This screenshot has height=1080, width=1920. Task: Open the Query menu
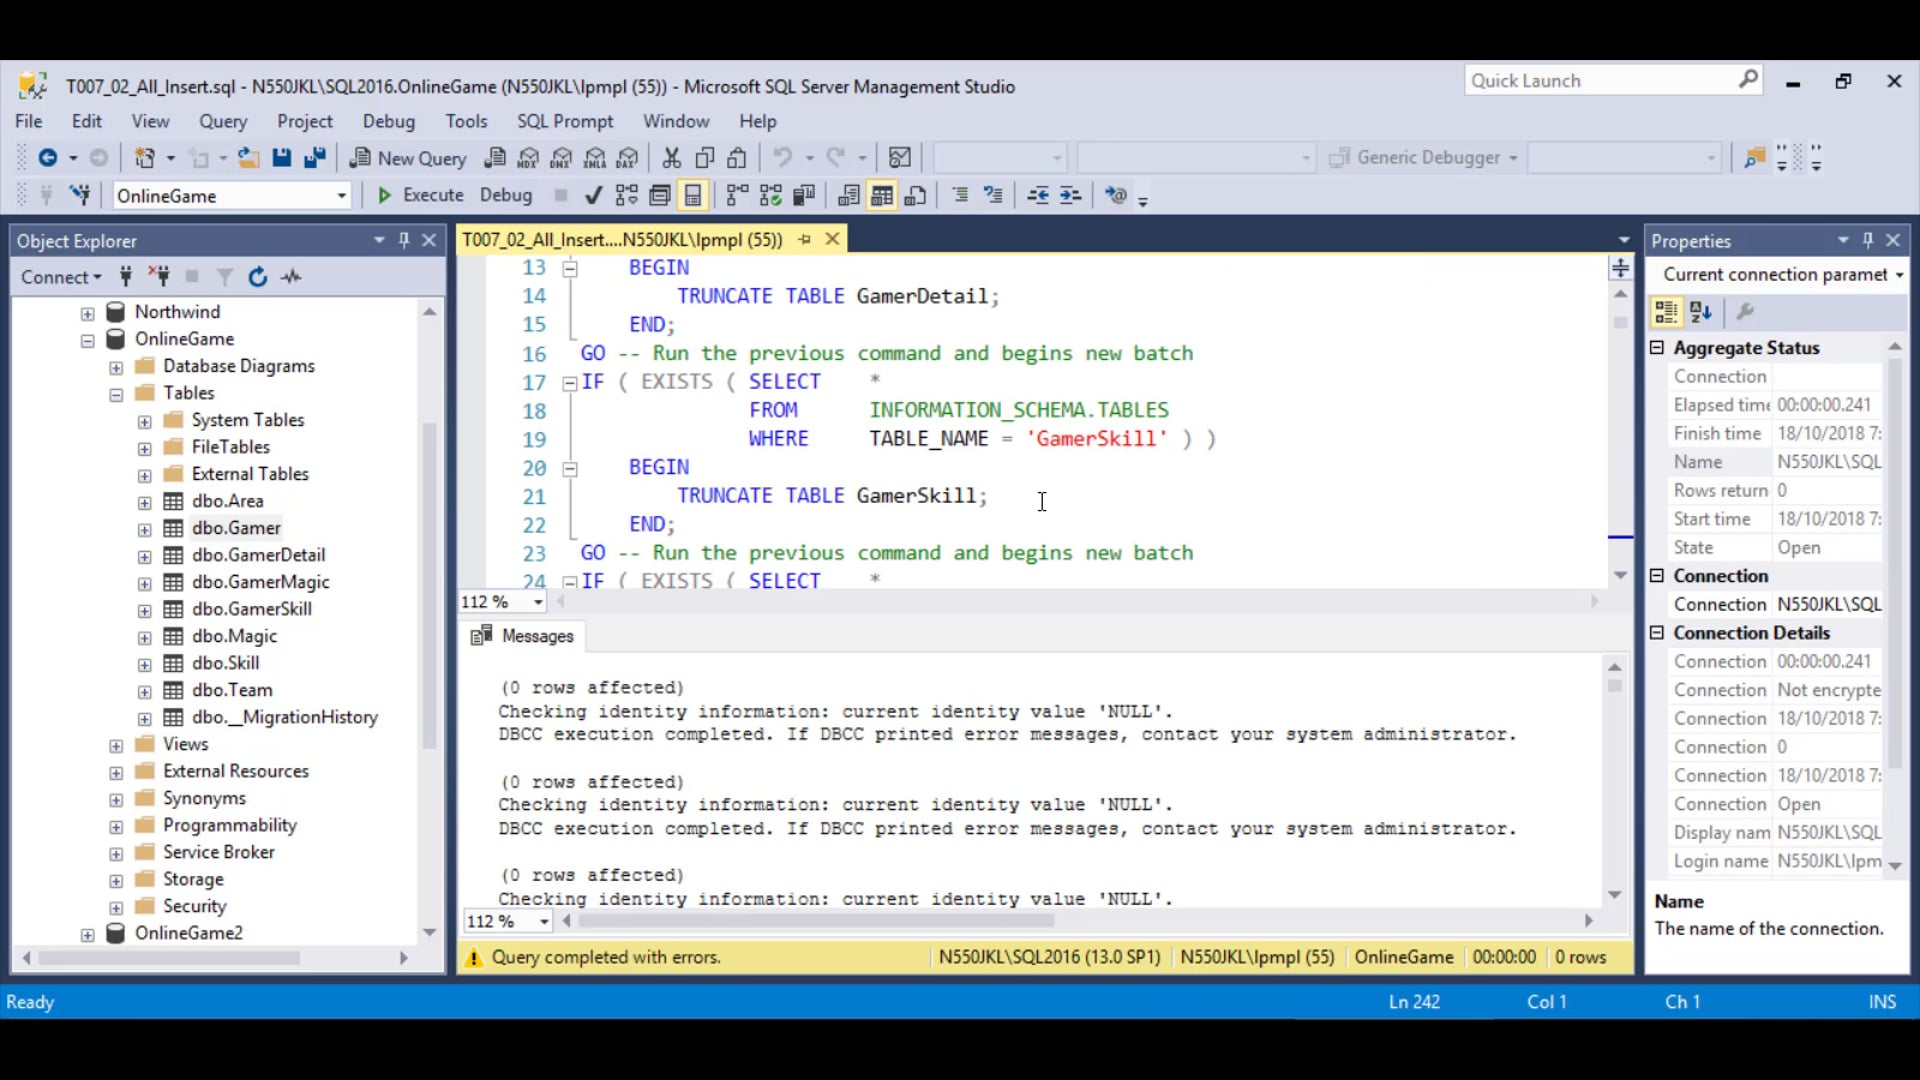(222, 121)
